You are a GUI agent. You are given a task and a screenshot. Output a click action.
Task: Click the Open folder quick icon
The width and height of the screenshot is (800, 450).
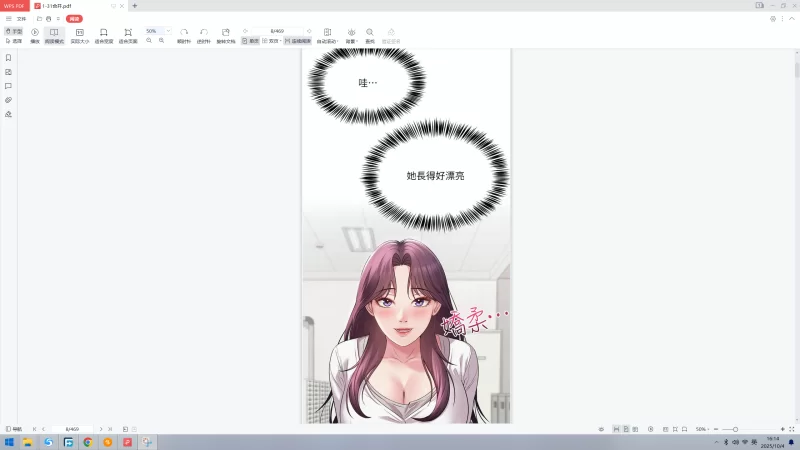pos(39,19)
